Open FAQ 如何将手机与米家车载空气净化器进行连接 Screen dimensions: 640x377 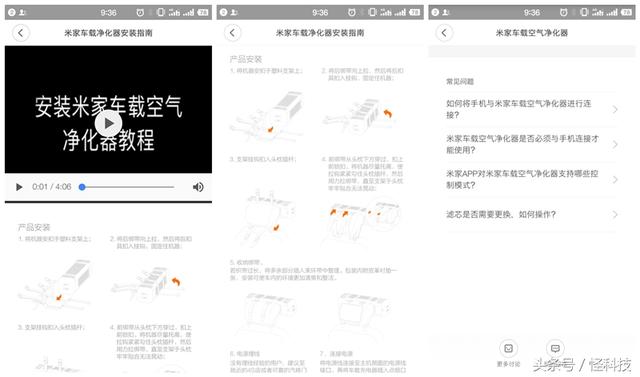click(x=531, y=109)
